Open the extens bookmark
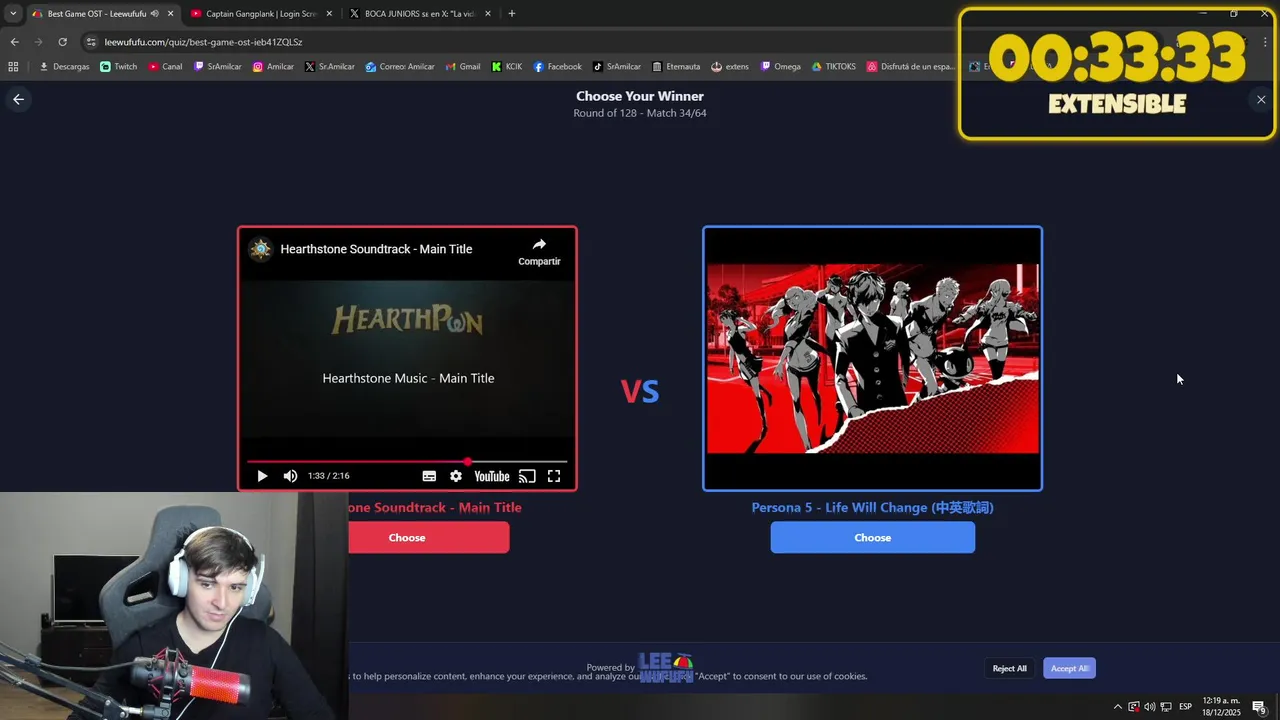The width and height of the screenshot is (1280, 720). pyautogui.click(x=730, y=67)
